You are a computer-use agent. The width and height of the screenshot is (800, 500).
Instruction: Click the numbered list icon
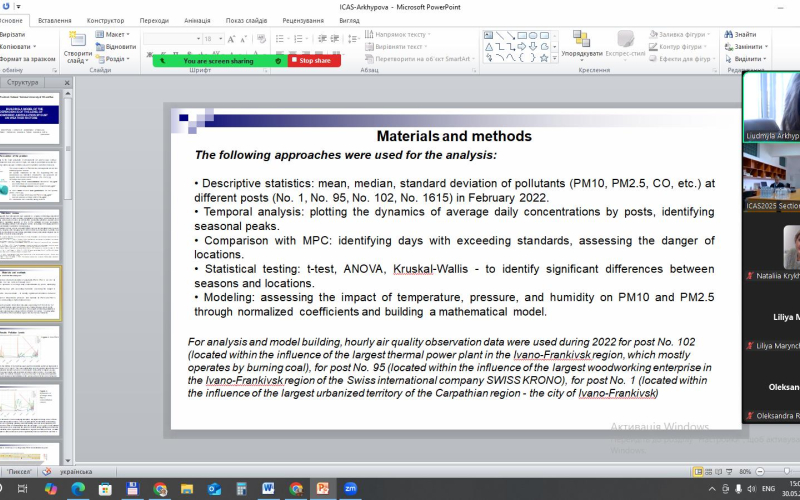pos(300,39)
